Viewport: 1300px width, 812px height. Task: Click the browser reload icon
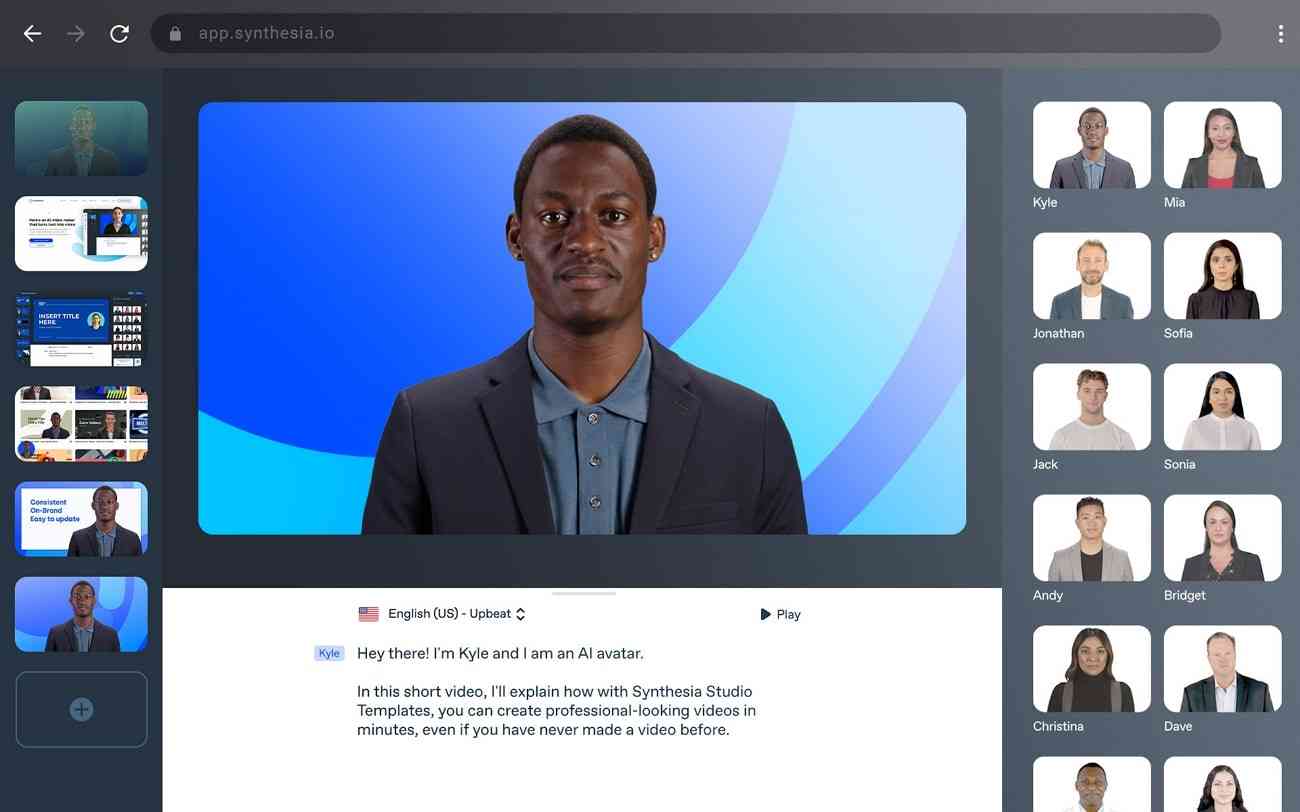(x=119, y=33)
